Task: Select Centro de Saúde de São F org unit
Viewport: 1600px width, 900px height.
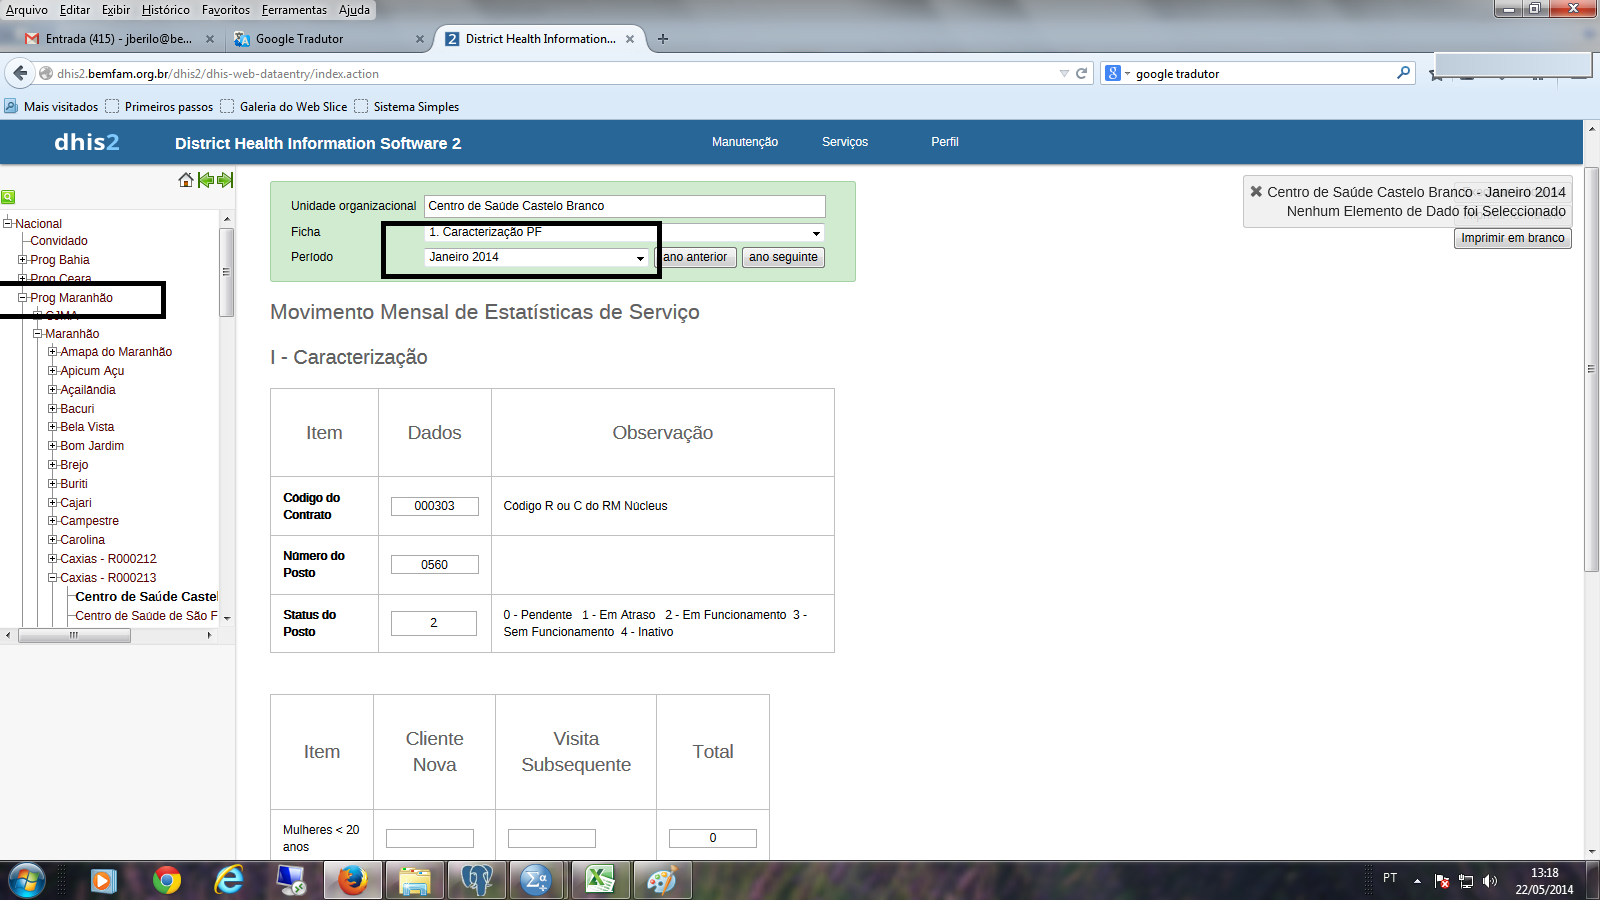Action: tap(146, 616)
